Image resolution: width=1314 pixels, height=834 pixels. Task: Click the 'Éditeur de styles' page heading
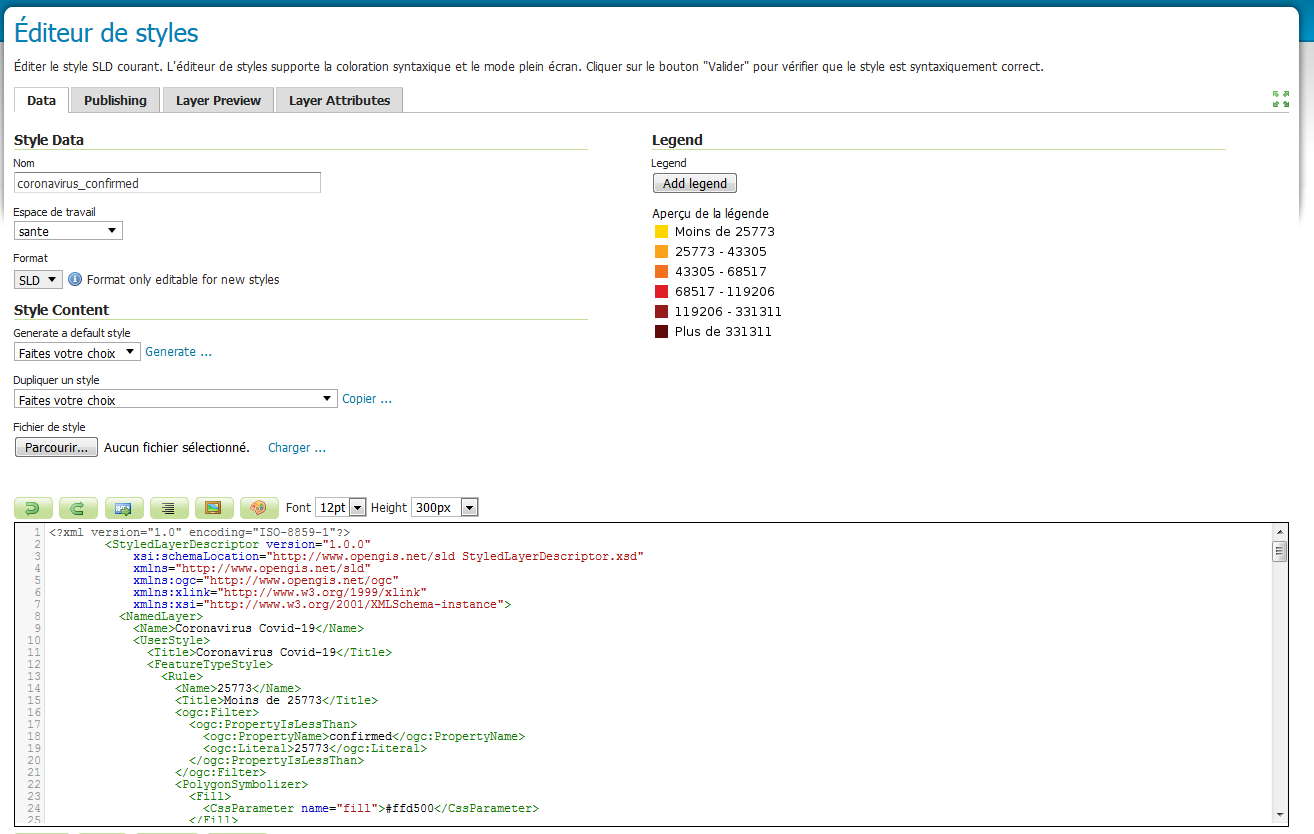click(x=106, y=33)
